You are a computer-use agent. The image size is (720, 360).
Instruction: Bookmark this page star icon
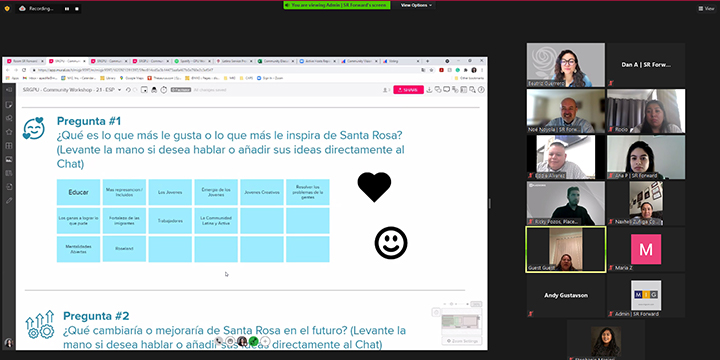coord(432,70)
